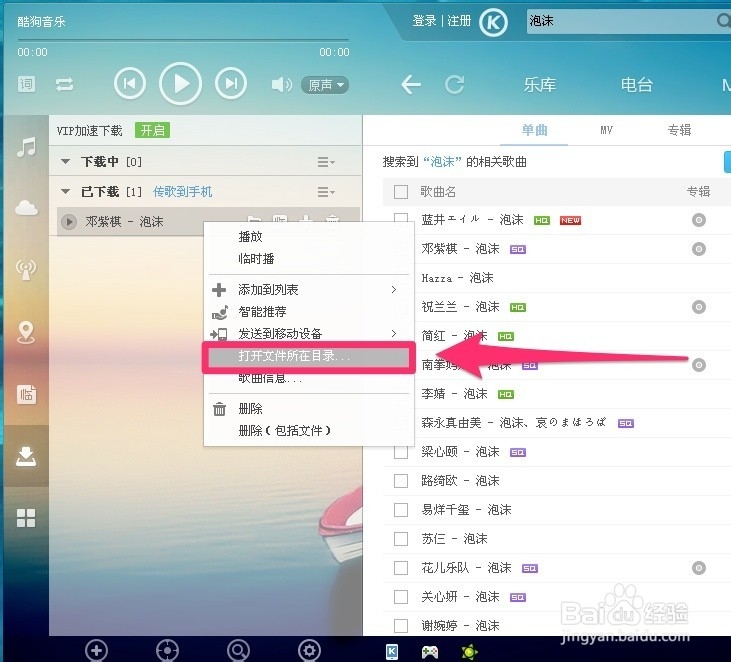Click the green star app icon in the bottom bar

[x=469, y=651]
